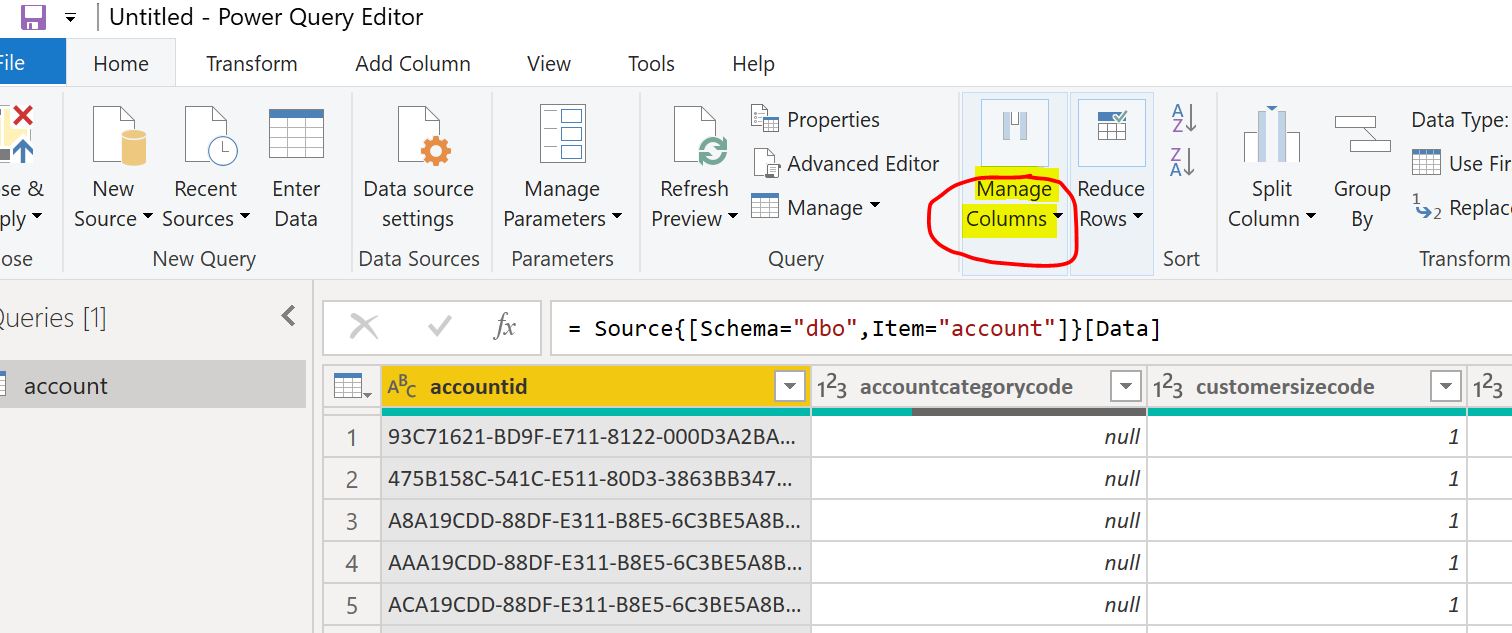The width and height of the screenshot is (1512, 633).
Task: Open the Advanced Editor
Action: (x=845, y=163)
